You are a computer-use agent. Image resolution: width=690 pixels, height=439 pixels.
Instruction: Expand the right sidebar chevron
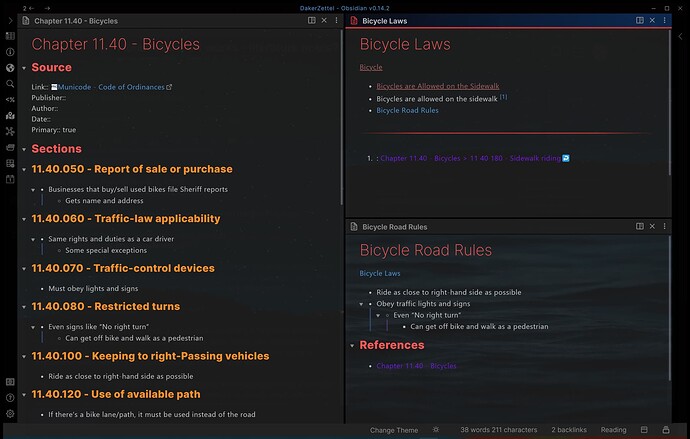click(680, 37)
